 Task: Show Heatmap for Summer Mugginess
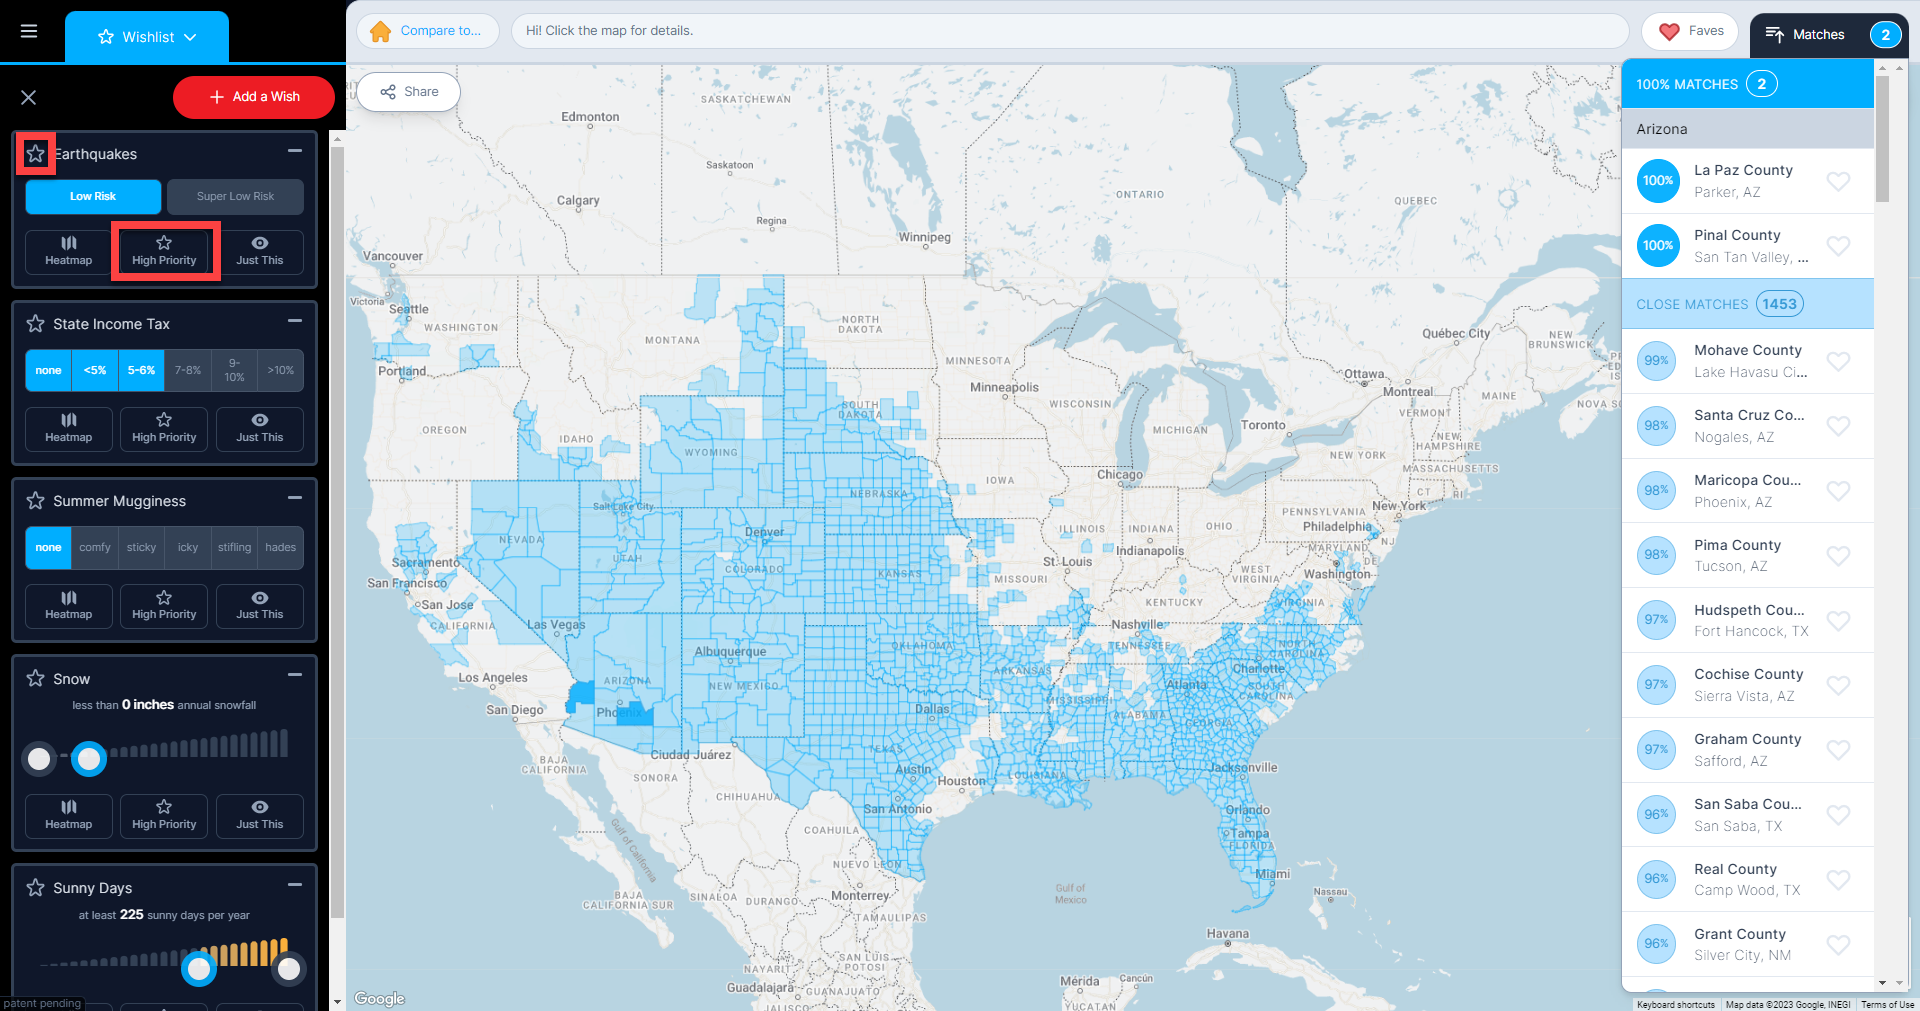[x=69, y=606]
